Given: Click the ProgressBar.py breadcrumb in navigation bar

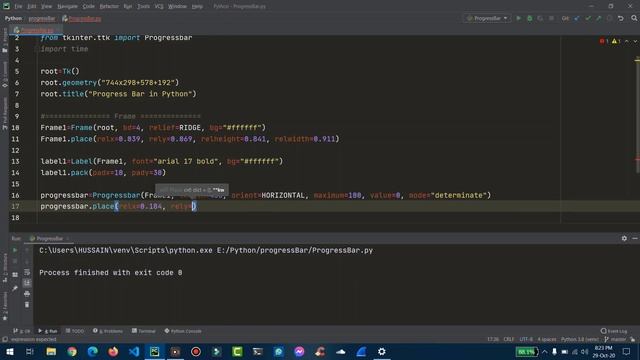Looking at the screenshot, I should point(82,19).
